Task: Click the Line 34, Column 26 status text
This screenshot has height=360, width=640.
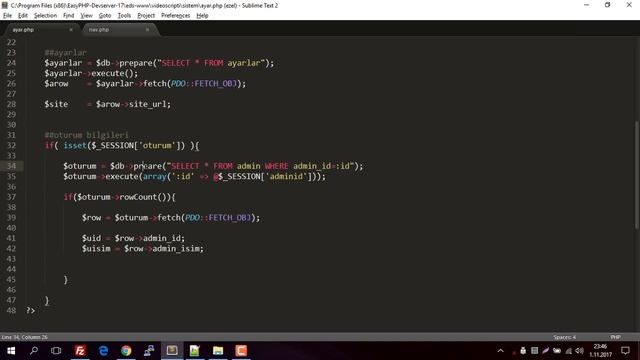Action: 24,337
